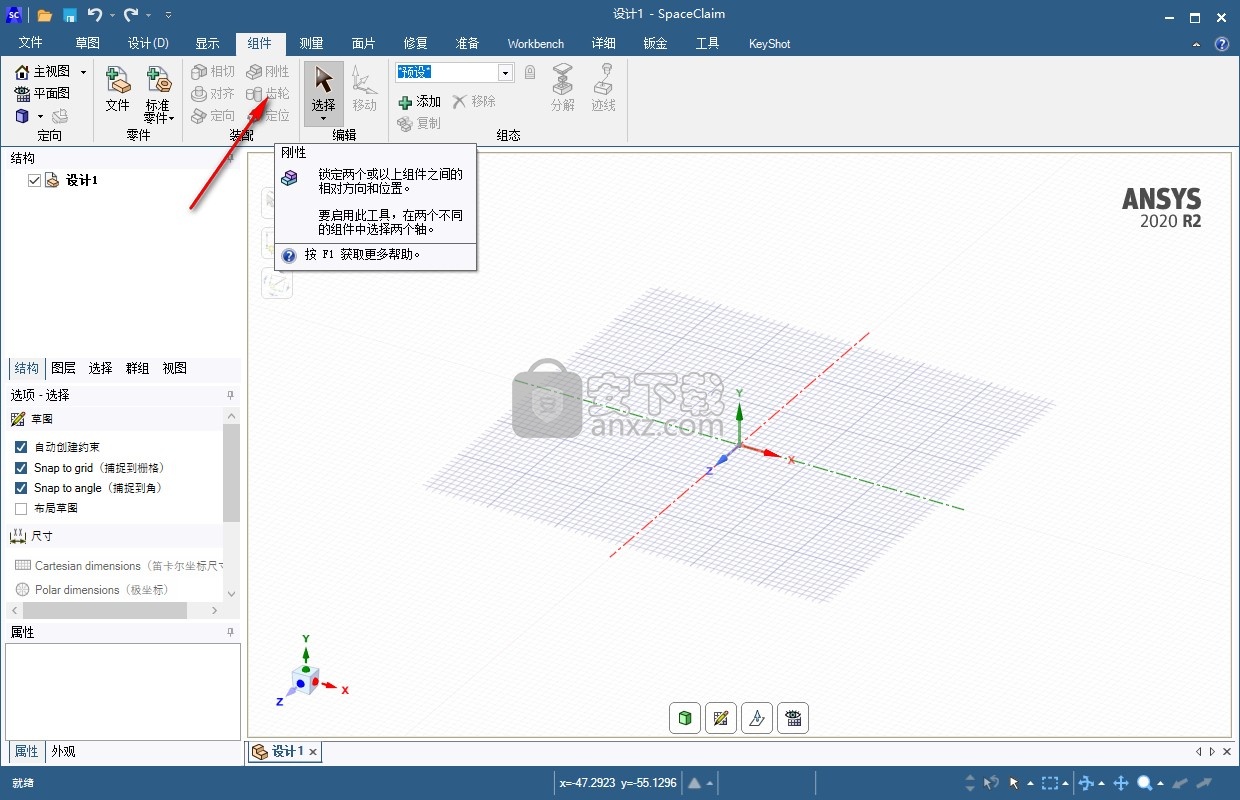
Task: Switch to the 图层 panel tab
Action: click(x=64, y=368)
